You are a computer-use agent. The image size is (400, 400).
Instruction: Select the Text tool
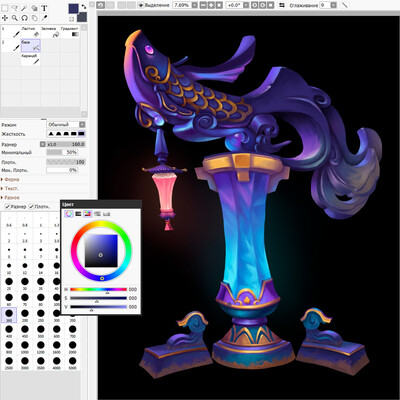pyautogui.click(x=44, y=8)
